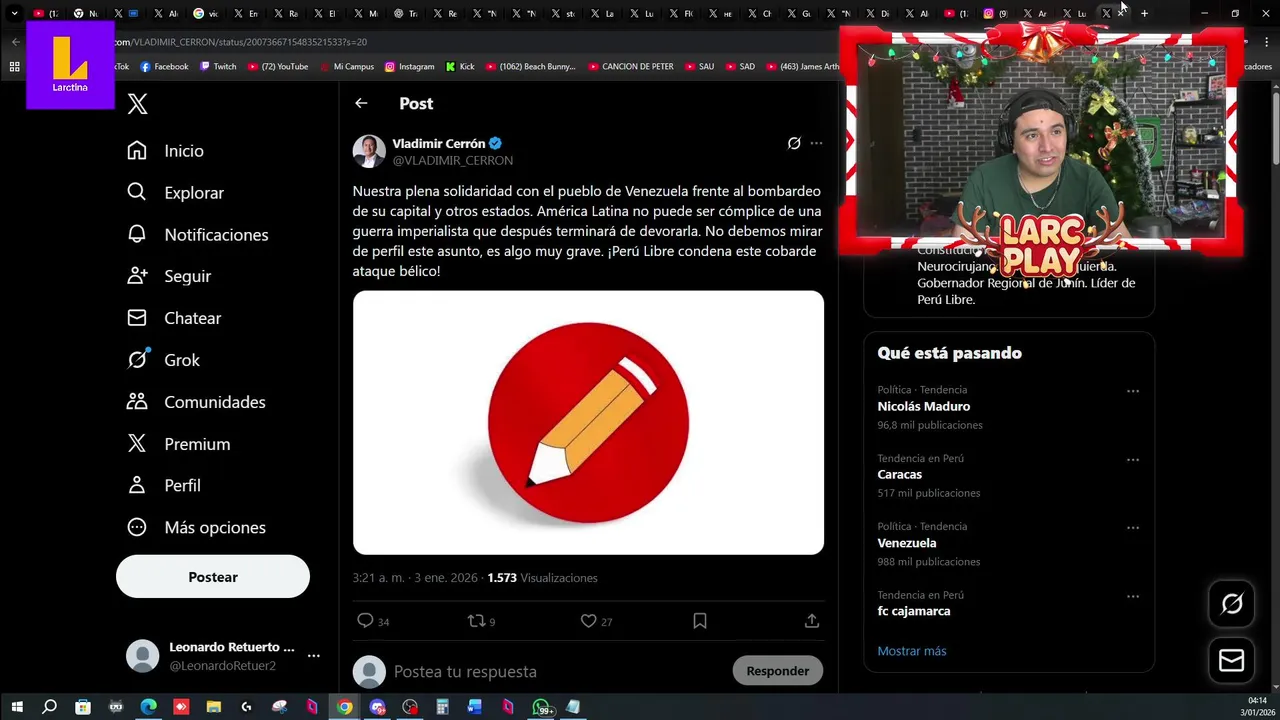The width and height of the screenshot is (1280, 720).
Task: Open the Instagram bookmark
Action: 410,67
